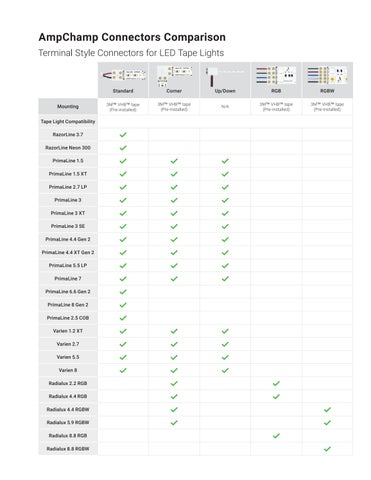Click the "PrimaLine 1.5" row label
The image size is (371, 480).
pyautogui.click(x=68, y=161)
